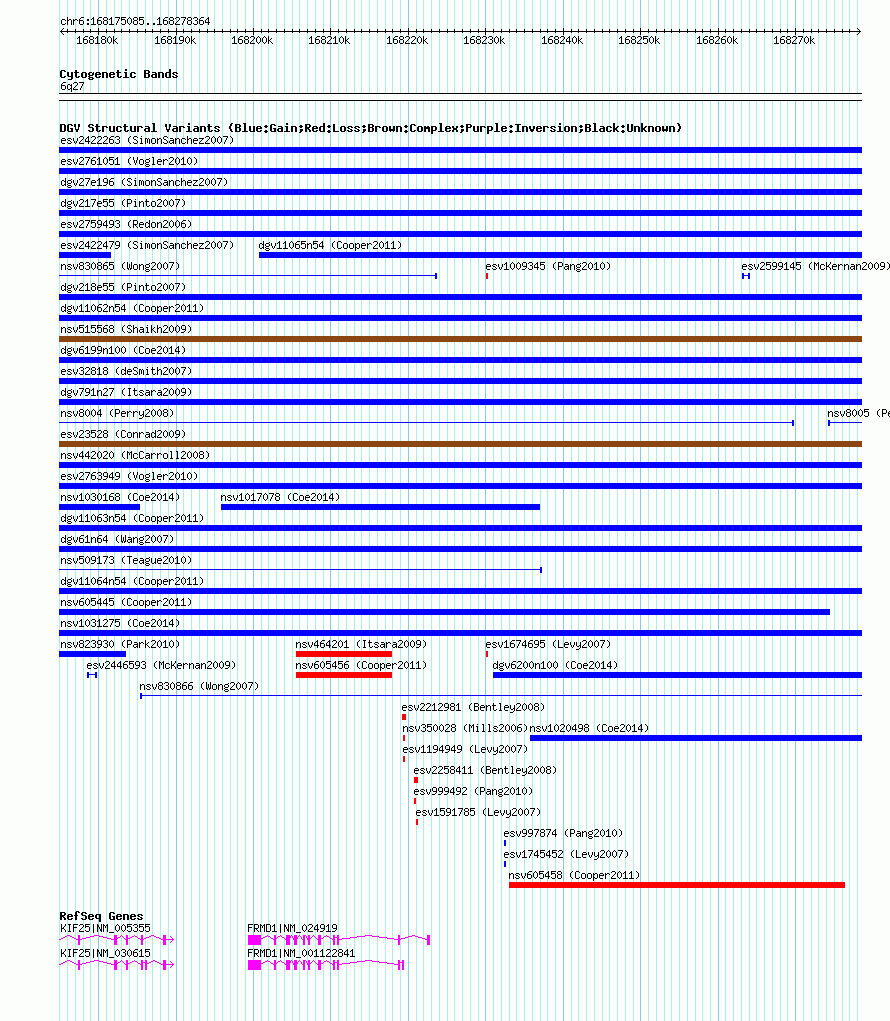Viewport: 890px width, 1021px height.
Task: Select nsv823930 (Park2010) variant label
Action: (120, 644)
